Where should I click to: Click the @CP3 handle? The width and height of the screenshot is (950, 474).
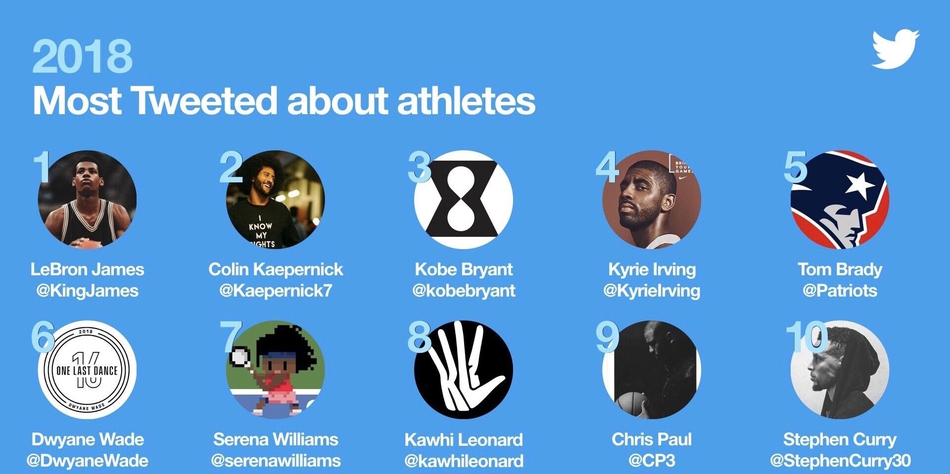click(x=651, y=461)
